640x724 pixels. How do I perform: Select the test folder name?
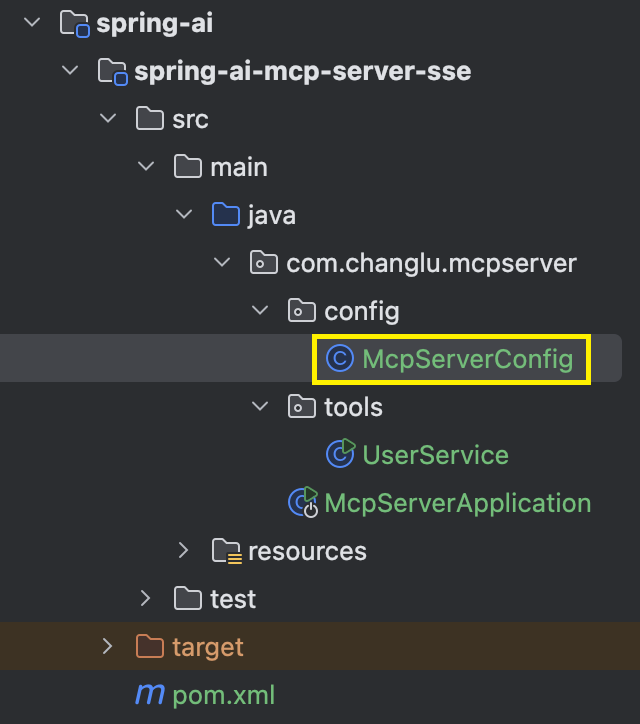click(233, 599)
